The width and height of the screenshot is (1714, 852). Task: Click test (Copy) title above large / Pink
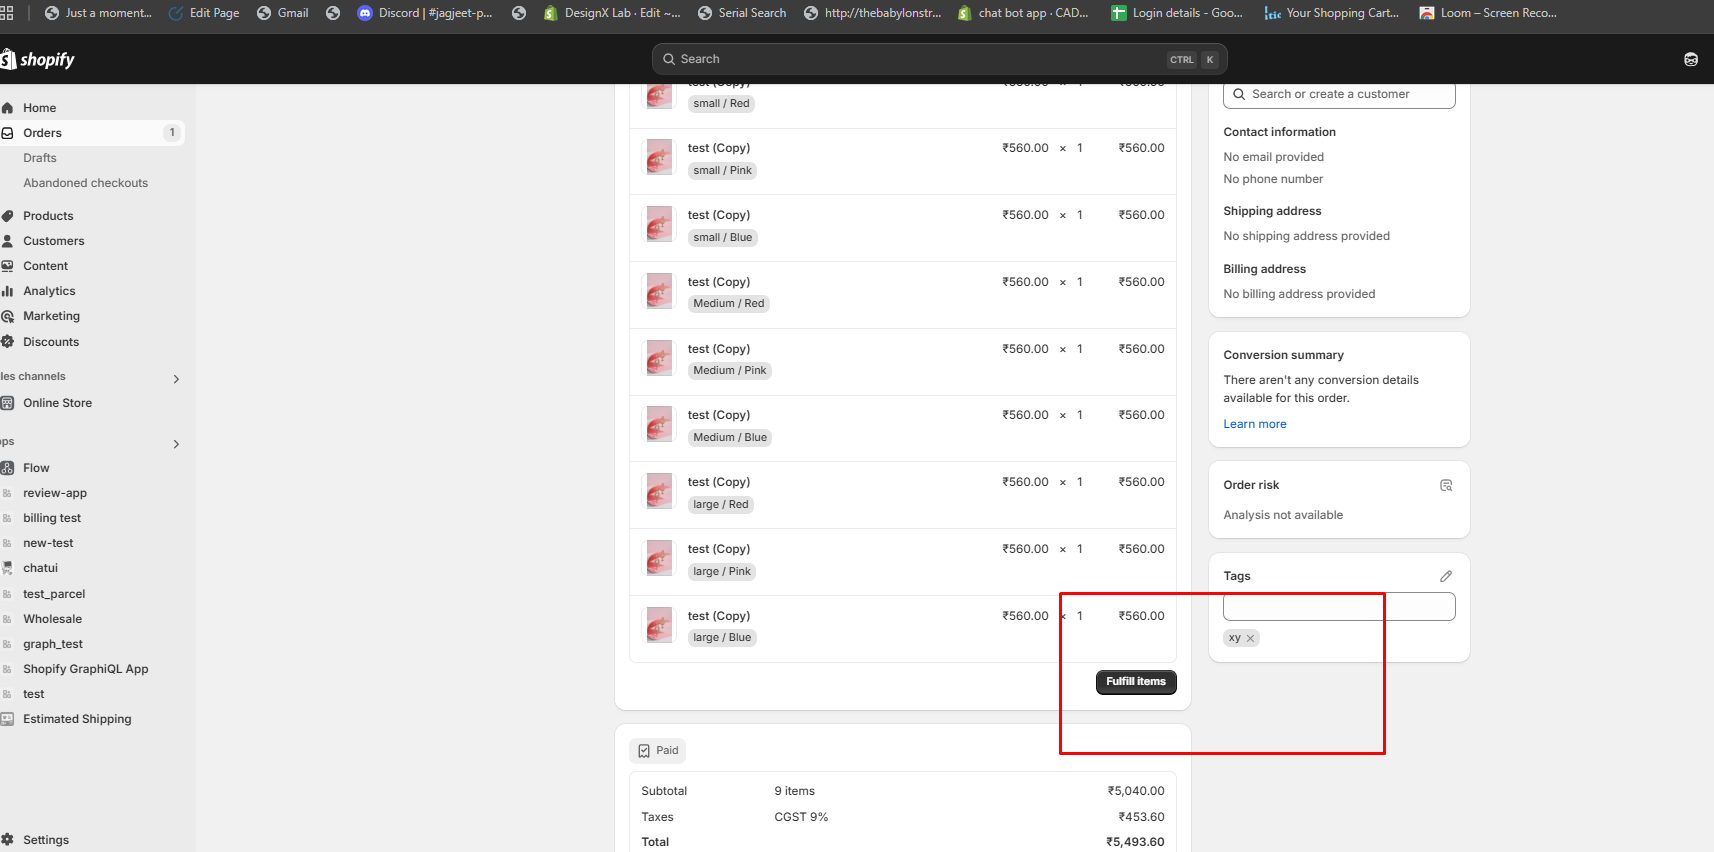719,549
